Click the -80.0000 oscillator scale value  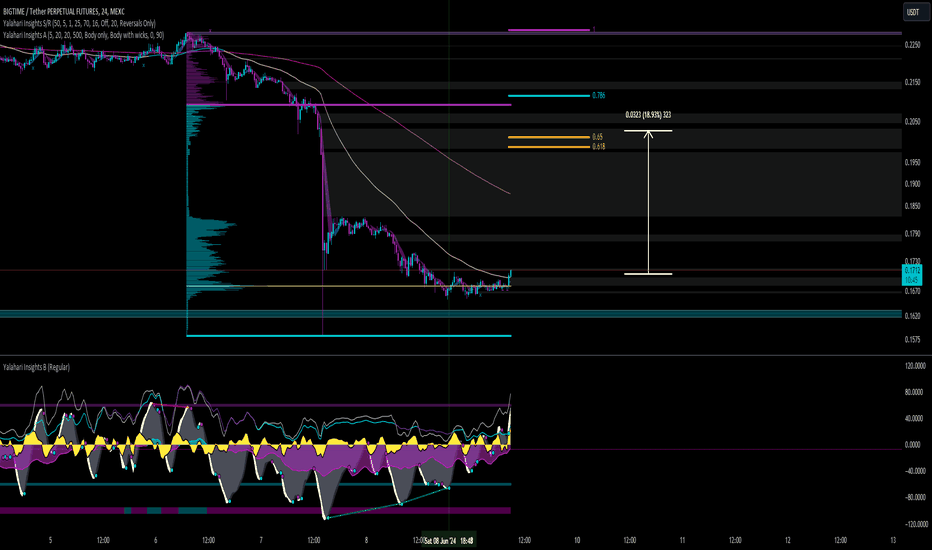(914, 497)
